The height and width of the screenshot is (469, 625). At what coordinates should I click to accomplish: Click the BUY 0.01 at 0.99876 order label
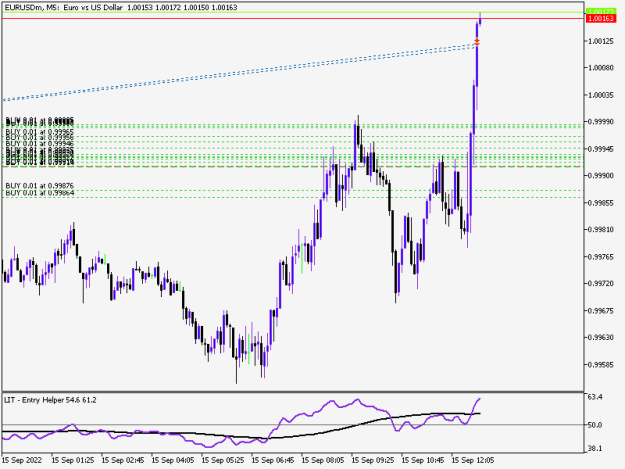coord(40,186)
